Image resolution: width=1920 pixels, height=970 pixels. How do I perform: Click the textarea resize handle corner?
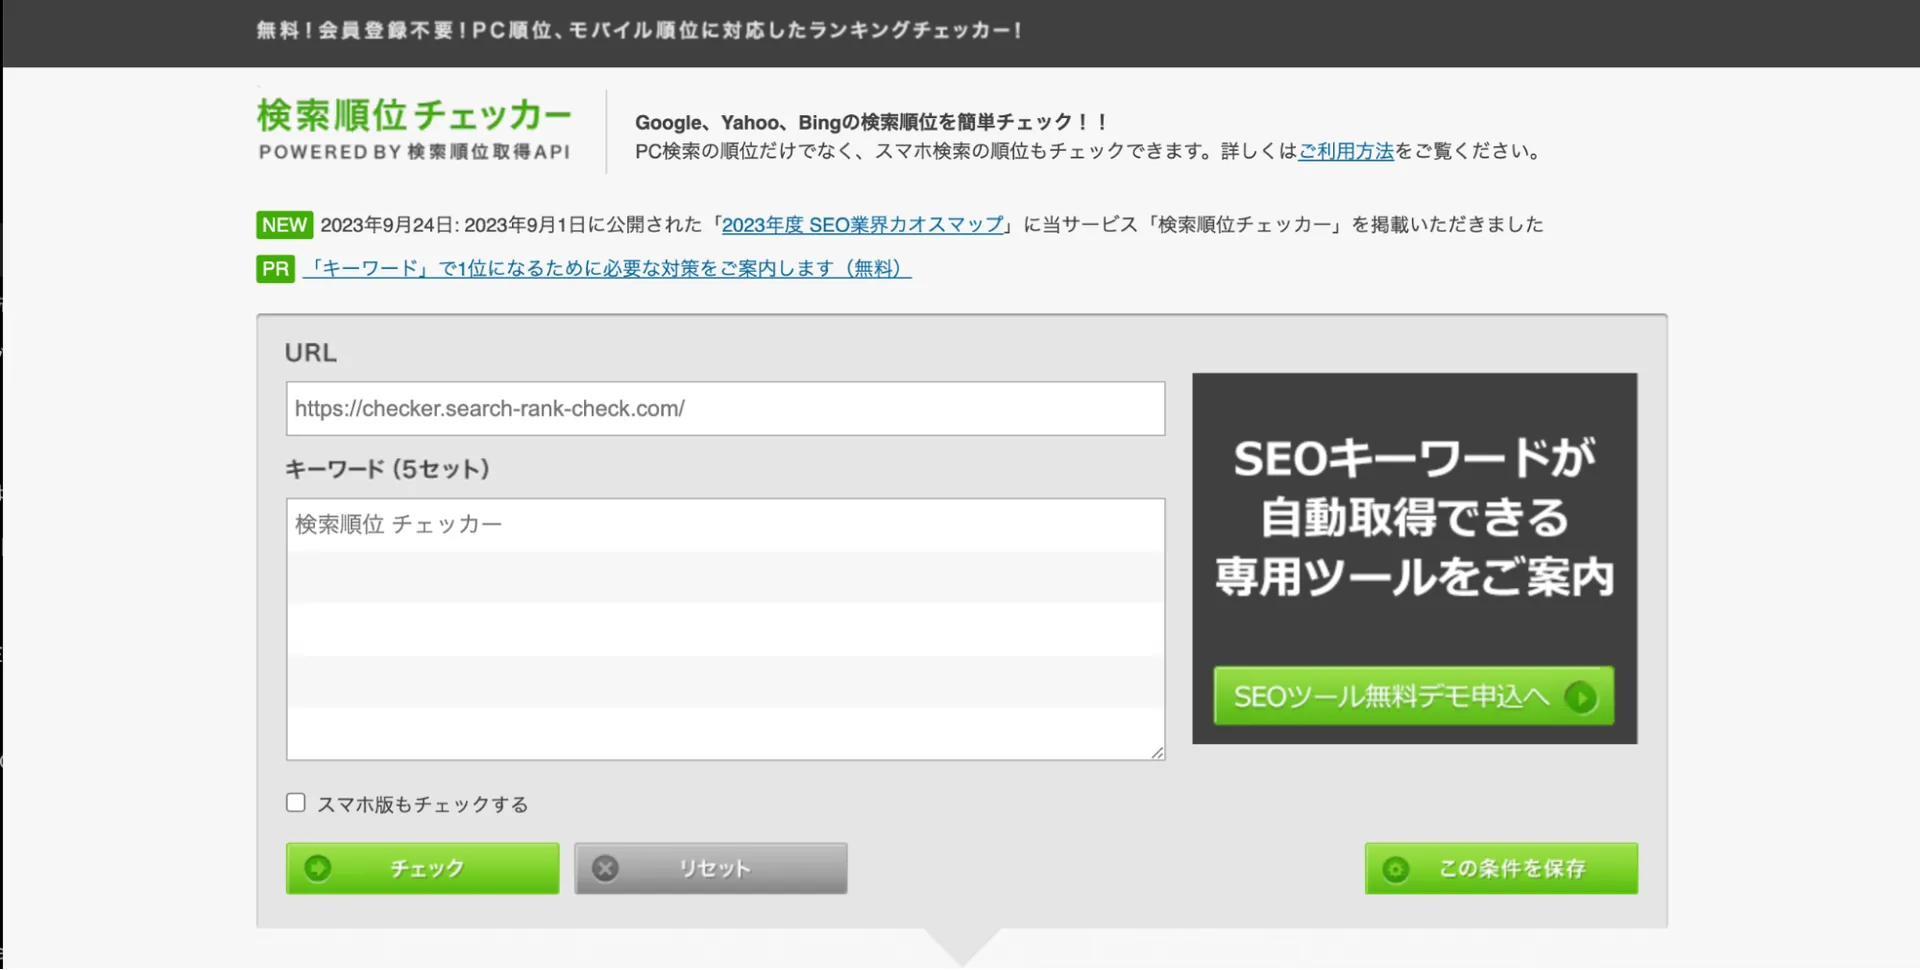point(1157,752)
